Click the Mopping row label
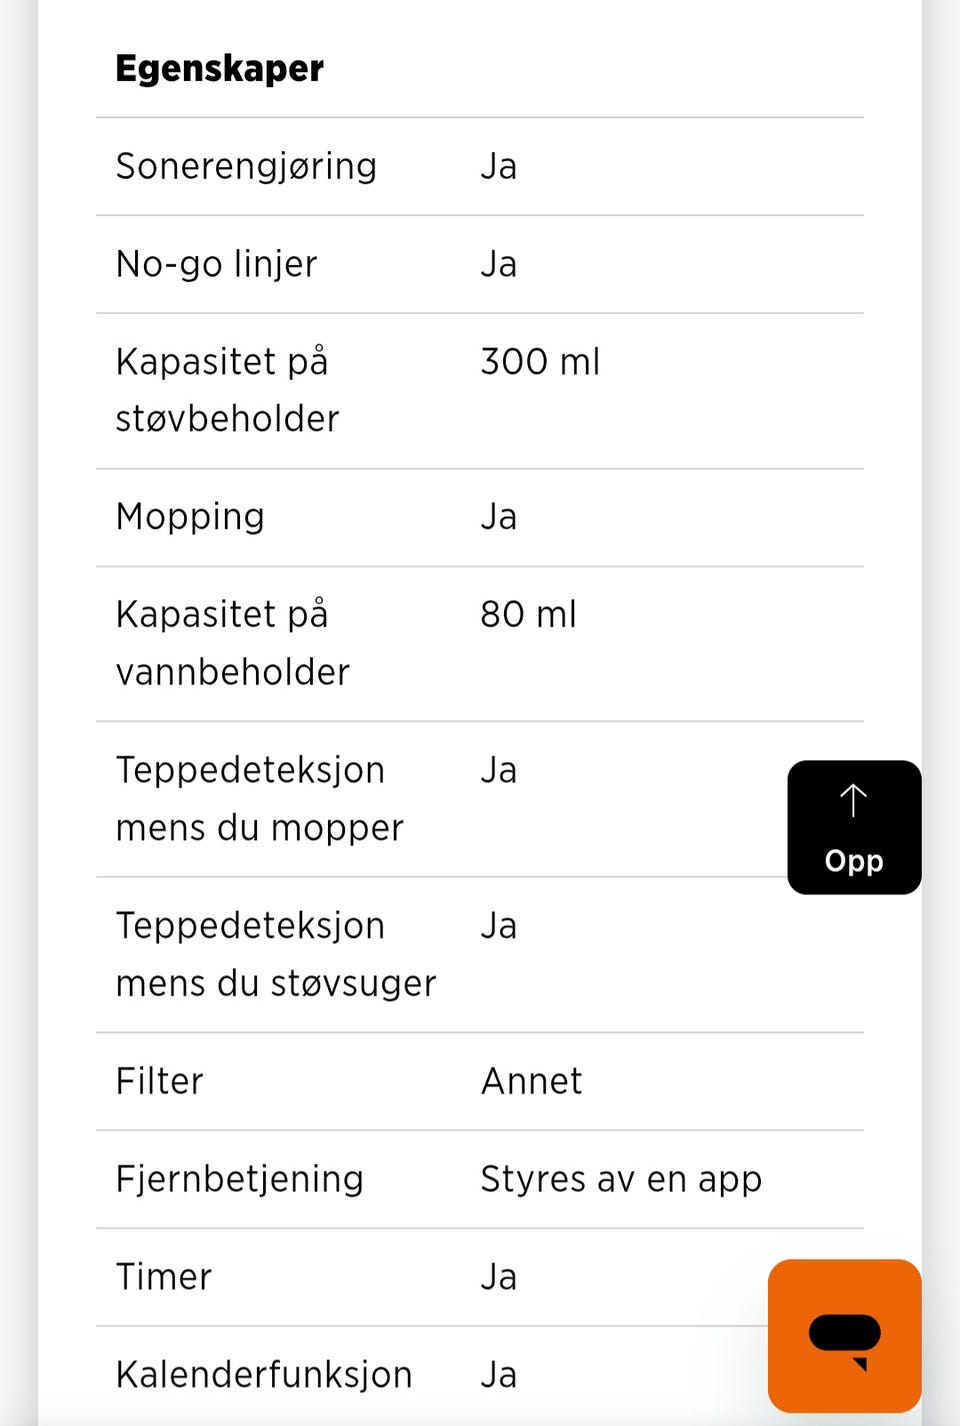The image size is (960, 1426). coord(190,517)
